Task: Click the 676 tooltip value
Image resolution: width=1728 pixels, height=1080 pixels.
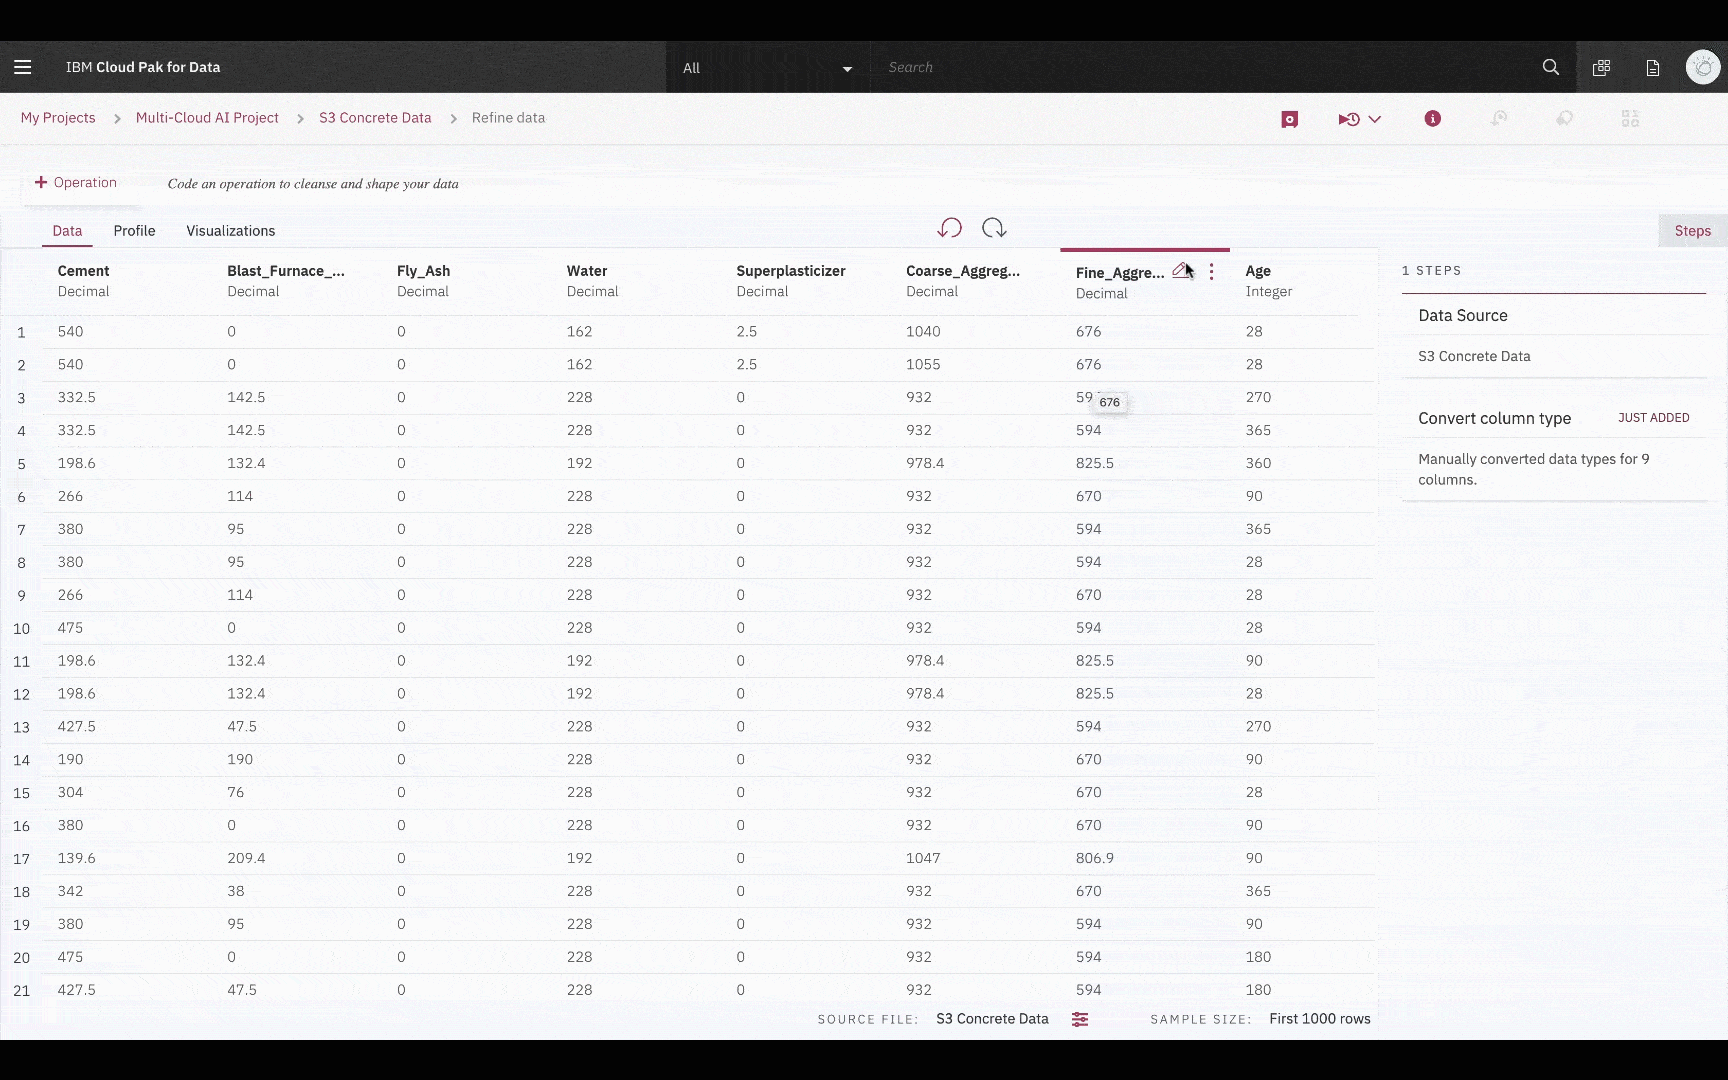Action: [1109, 403]
